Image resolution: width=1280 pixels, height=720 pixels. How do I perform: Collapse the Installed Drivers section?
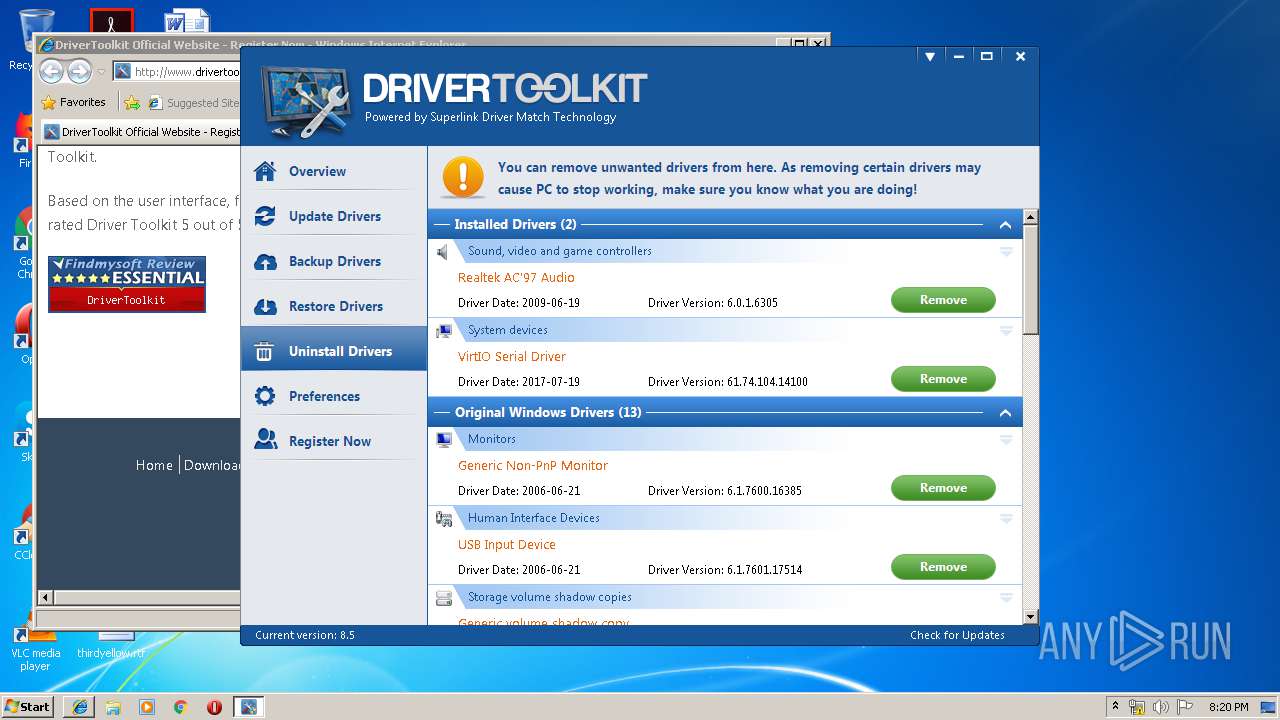tap(1005, 225)
